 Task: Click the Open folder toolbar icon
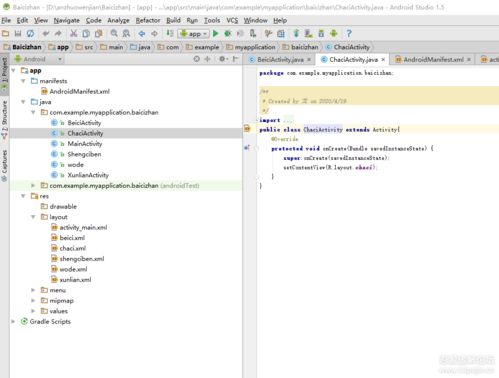(x=5, y=34)
